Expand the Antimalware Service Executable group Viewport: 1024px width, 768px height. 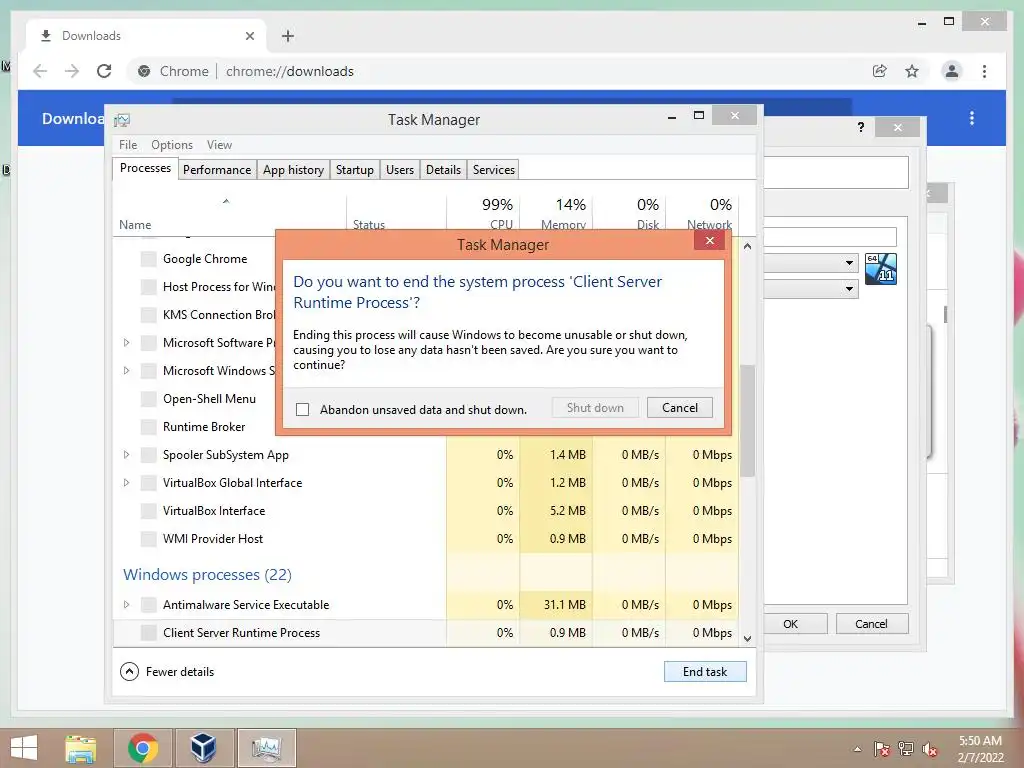point(127,605)
